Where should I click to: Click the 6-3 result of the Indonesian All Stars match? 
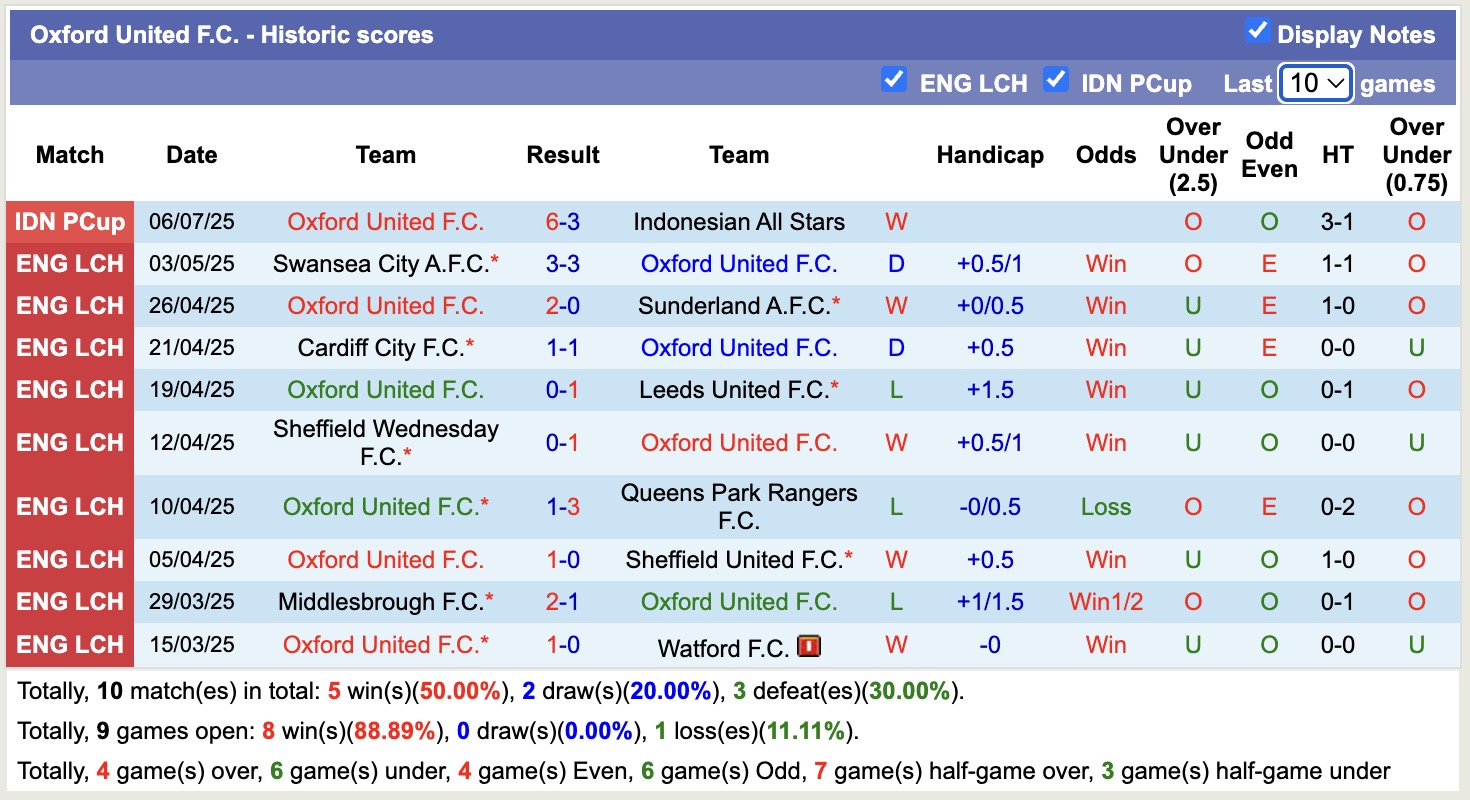tap(563, 222)
